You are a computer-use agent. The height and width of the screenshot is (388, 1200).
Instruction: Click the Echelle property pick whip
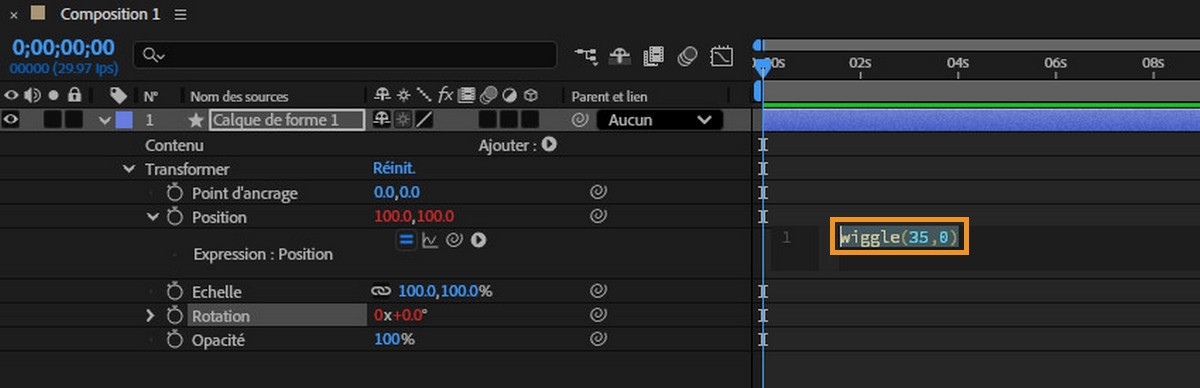coord(598,291)
